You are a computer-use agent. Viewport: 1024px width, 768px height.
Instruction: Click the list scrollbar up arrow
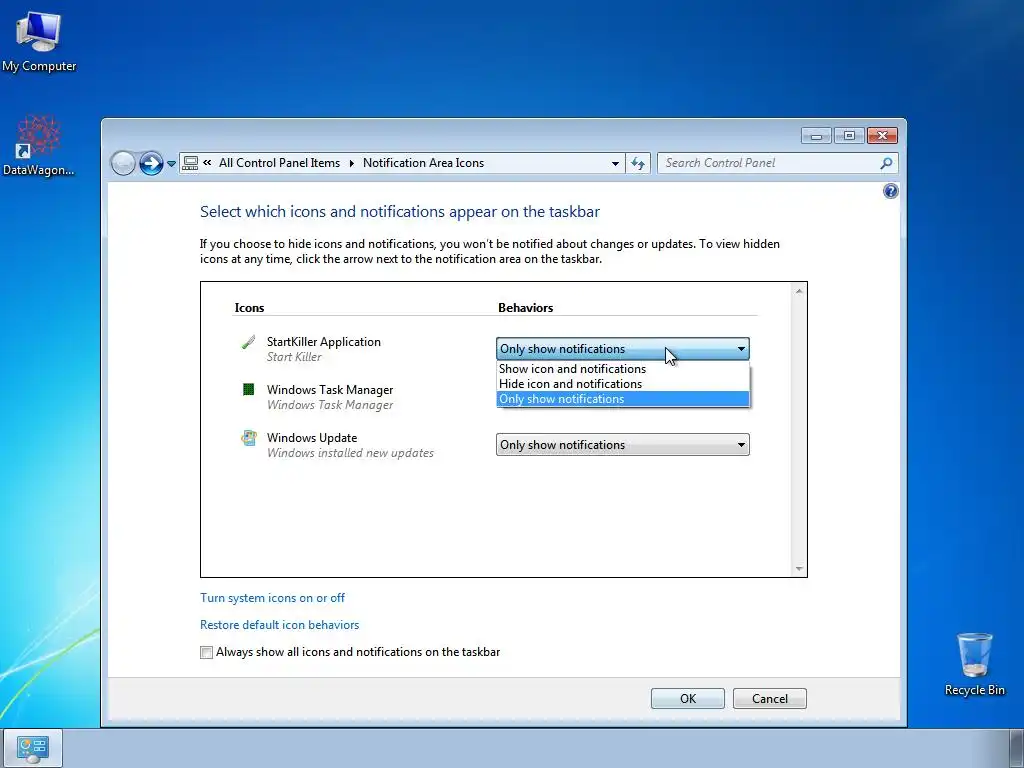pos(799,291)
